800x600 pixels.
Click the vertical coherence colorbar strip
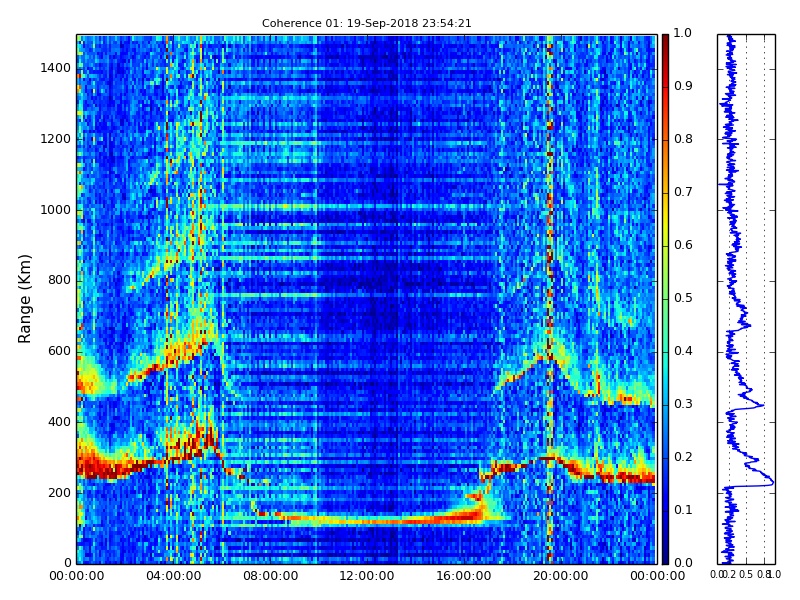(665, 299)
